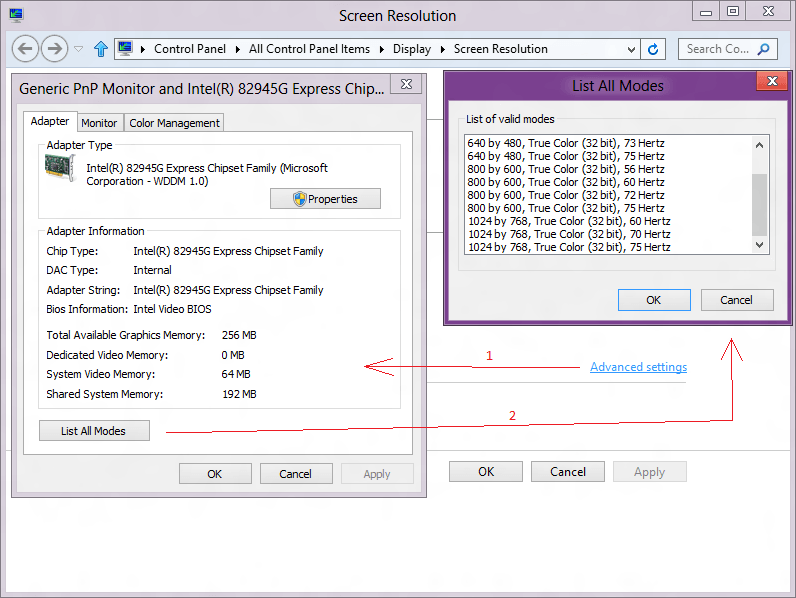Screen dimensions: 796x598
Task: Expand the address bar history dropdown
Action: tap(631, 49)
